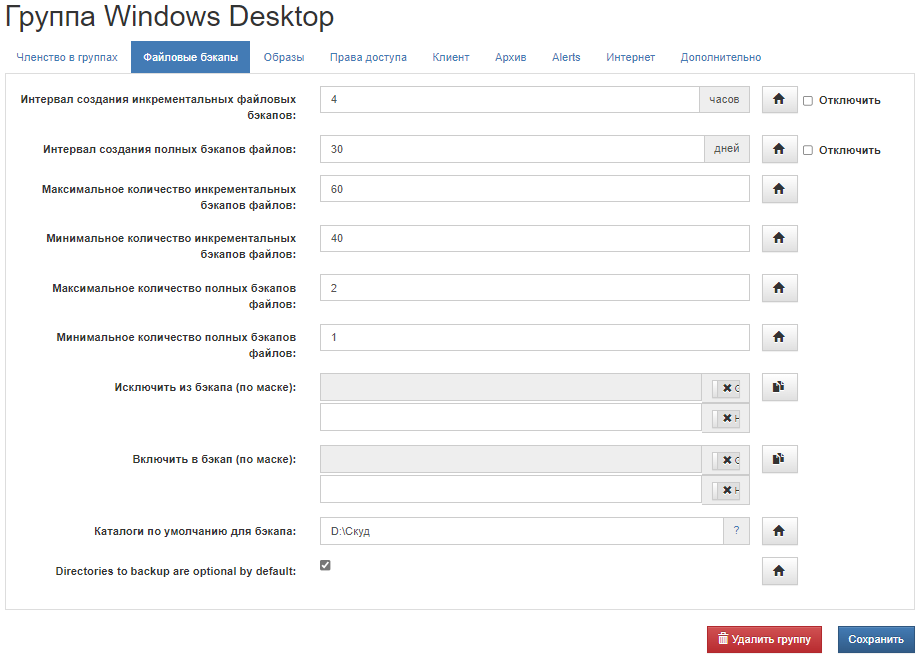Click copy icon beside exclude mask field
This screenshot has width=920, height=661.
[x=779, y=387]
